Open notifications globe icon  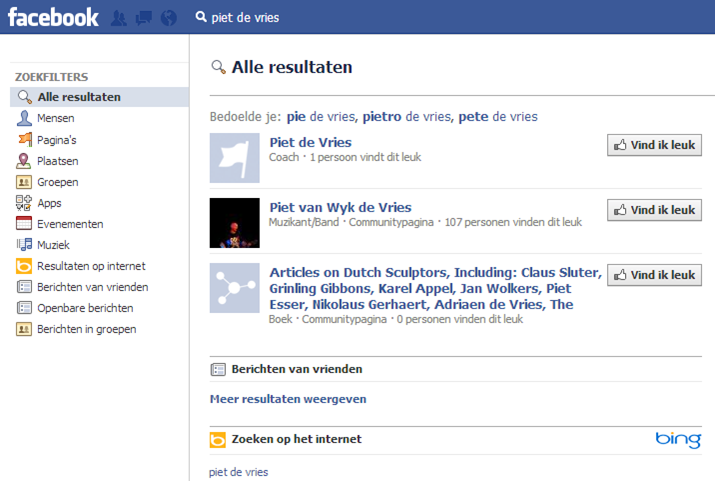coord(169,18)
